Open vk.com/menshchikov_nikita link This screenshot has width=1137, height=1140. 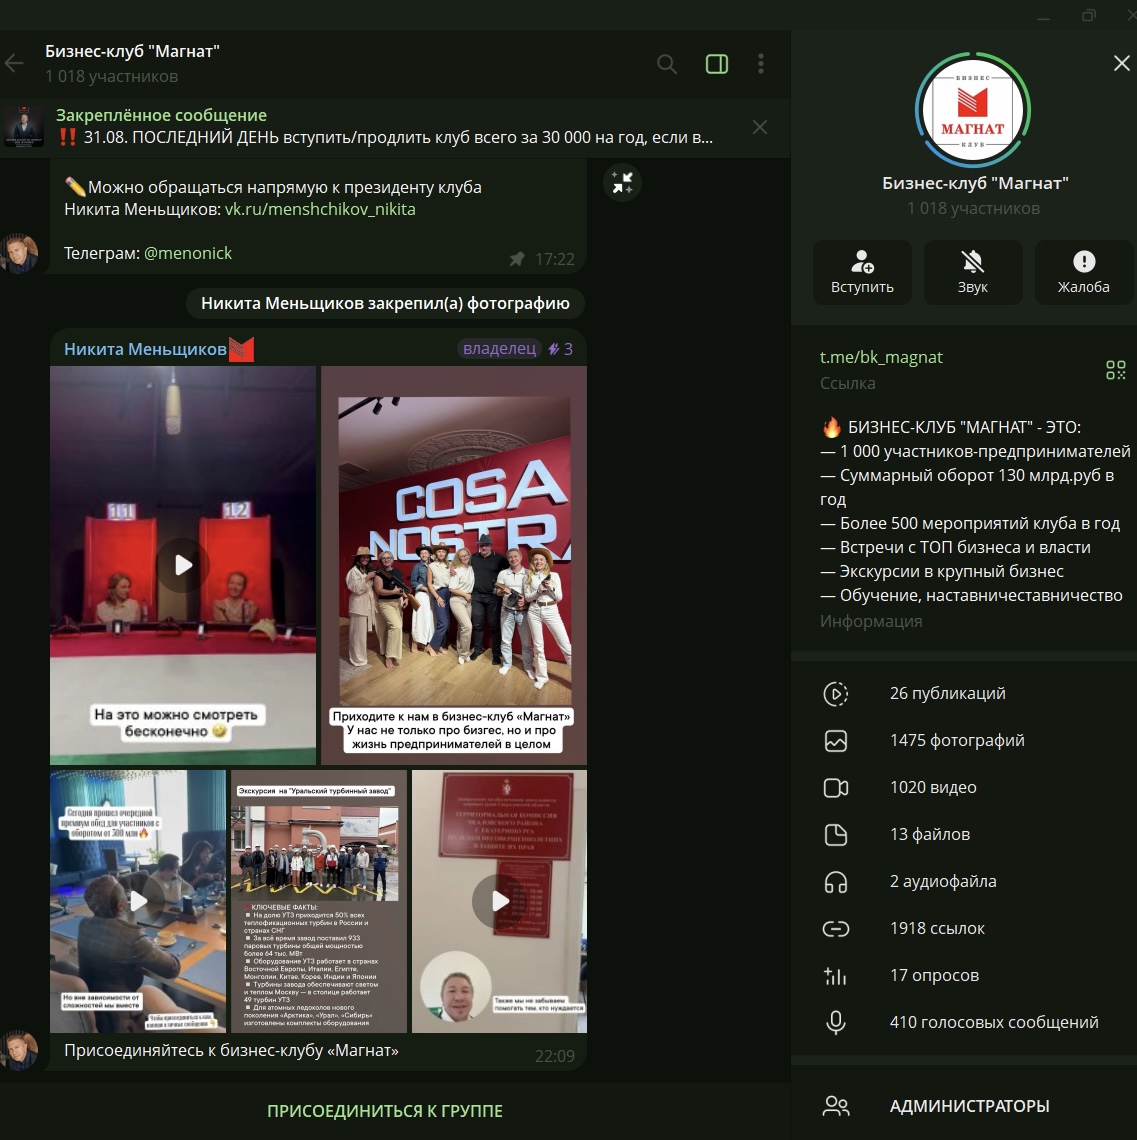(x=320, y=209)
